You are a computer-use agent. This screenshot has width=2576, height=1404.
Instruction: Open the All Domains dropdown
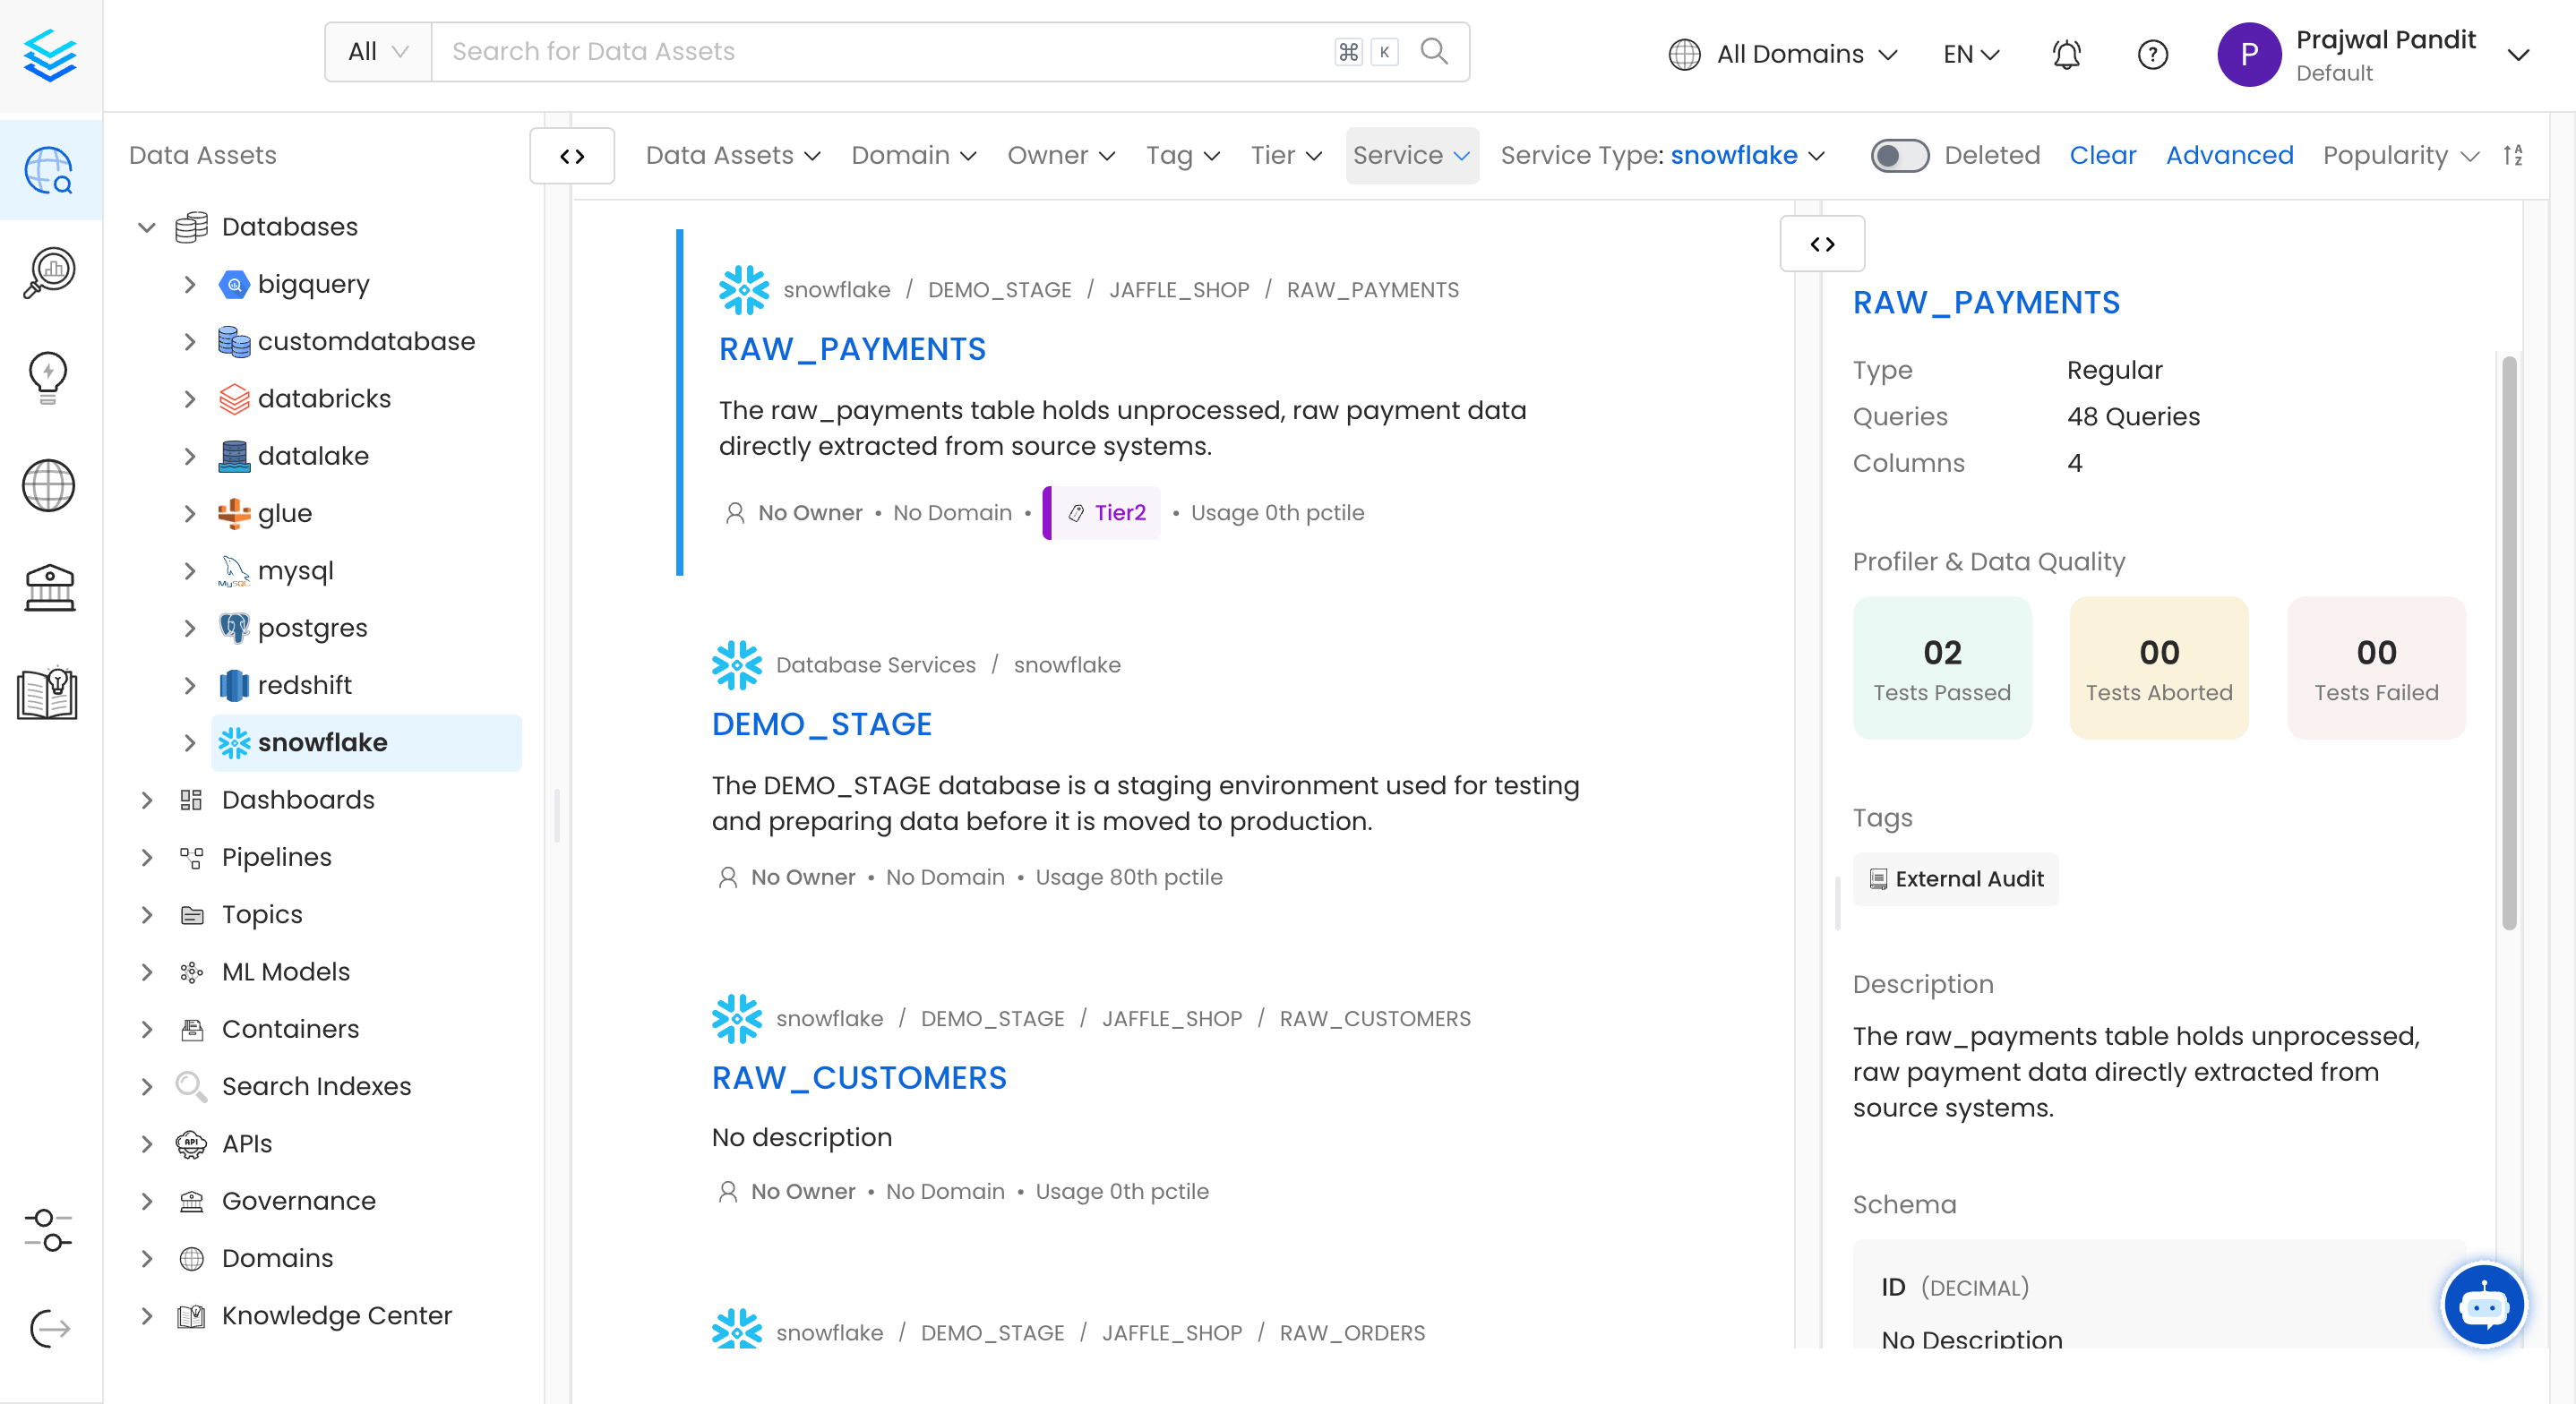coord(1783,54)
